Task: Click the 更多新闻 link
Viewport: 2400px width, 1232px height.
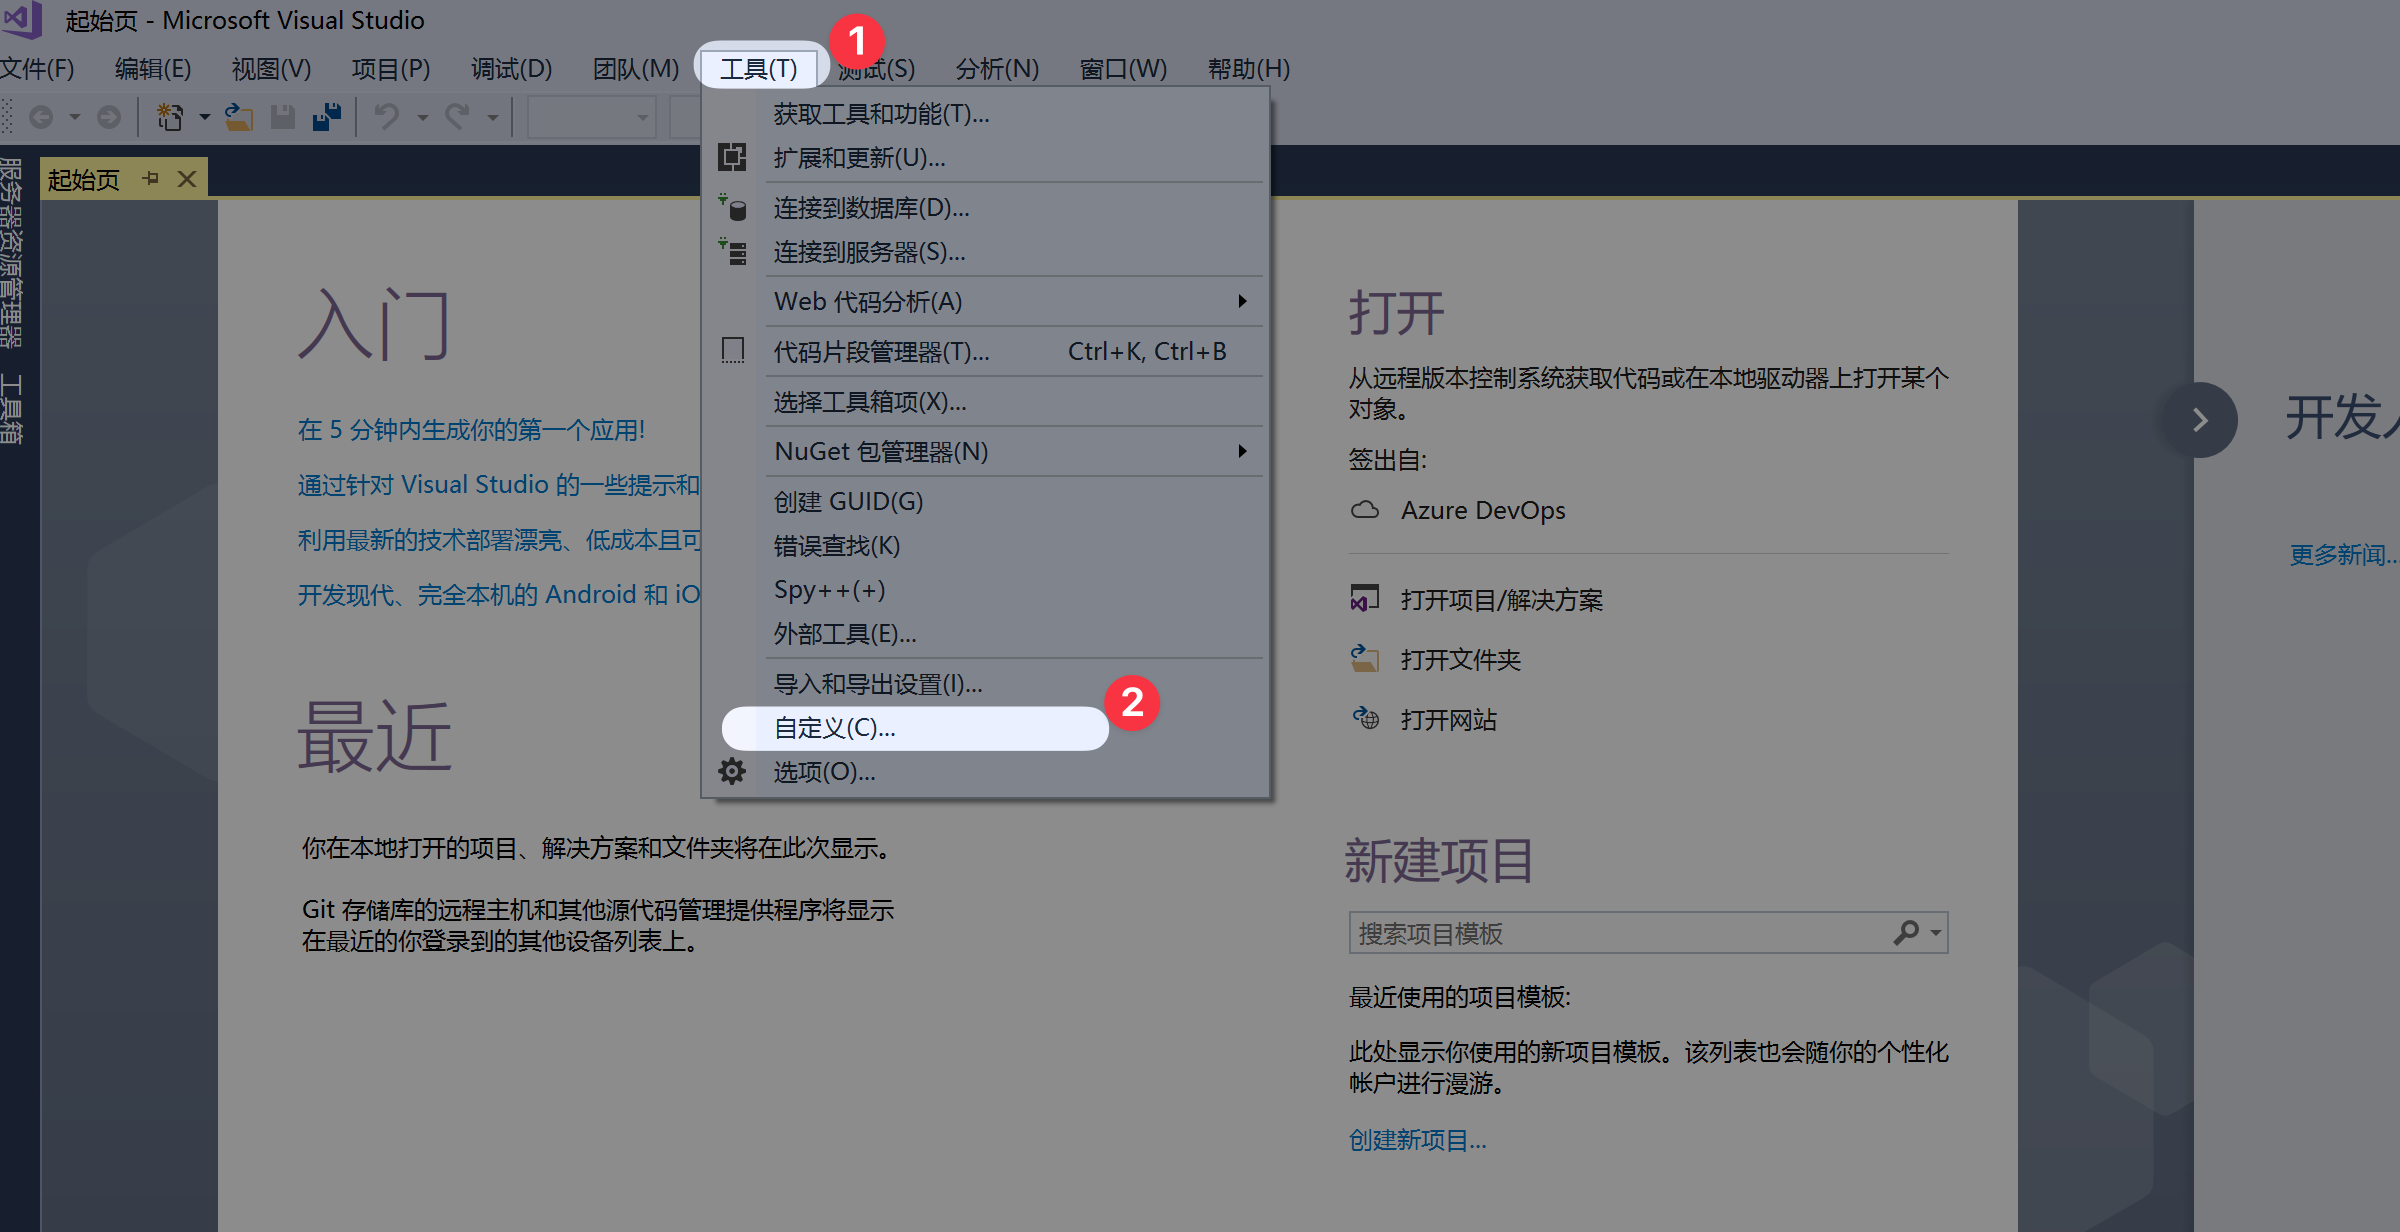Action: point(2342,554)
